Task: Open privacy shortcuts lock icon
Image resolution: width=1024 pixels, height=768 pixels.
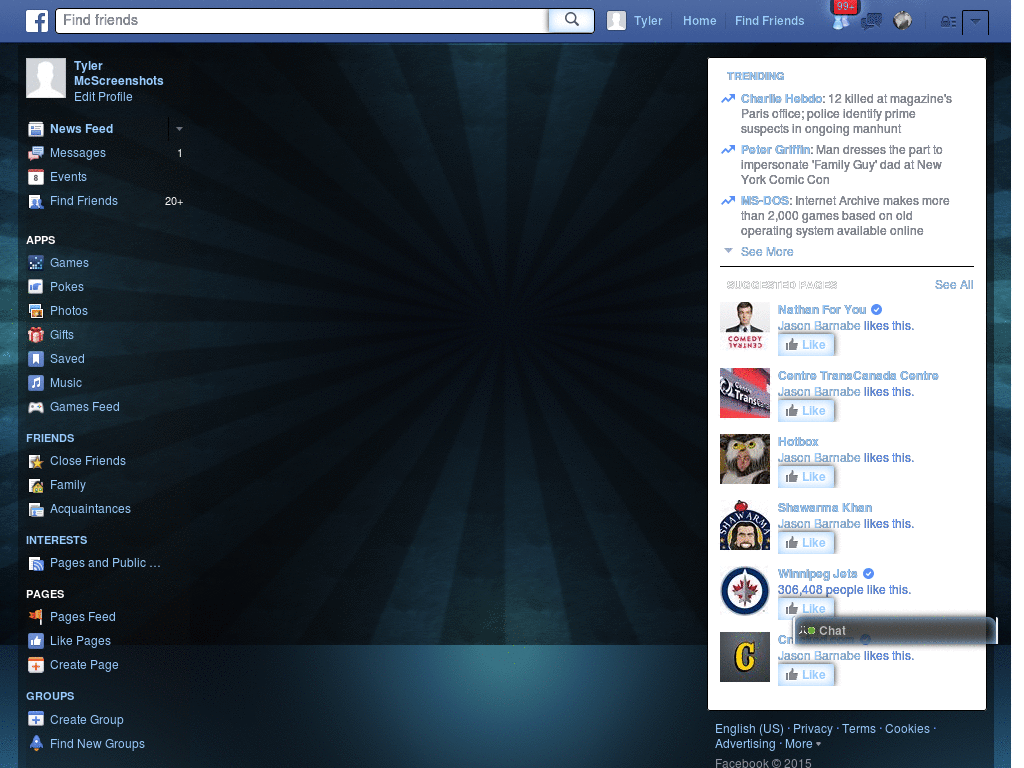Action: 948,22
